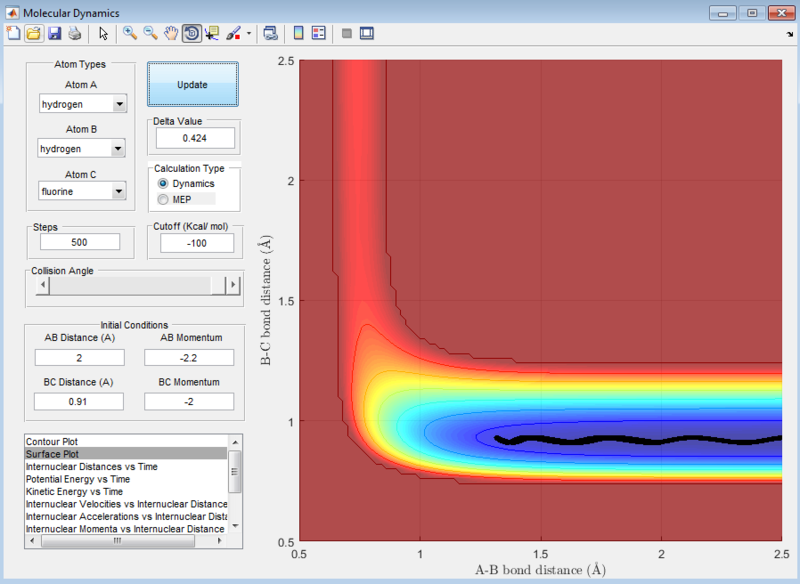Open the brush color dropdown arrow

pos(249,34)
